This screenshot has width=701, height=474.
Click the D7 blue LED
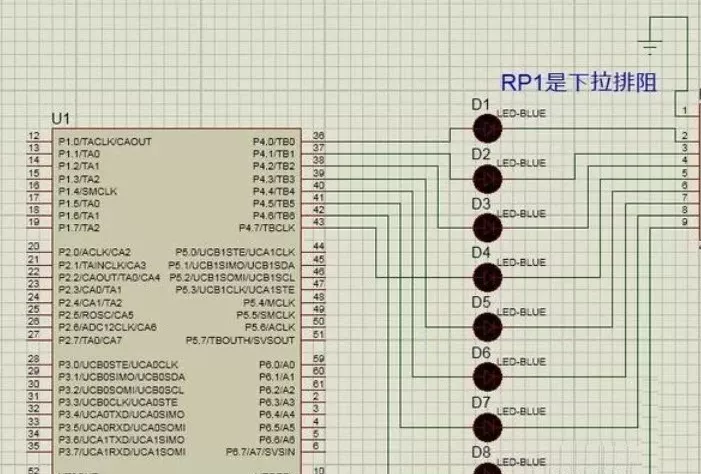click(487, 427)
